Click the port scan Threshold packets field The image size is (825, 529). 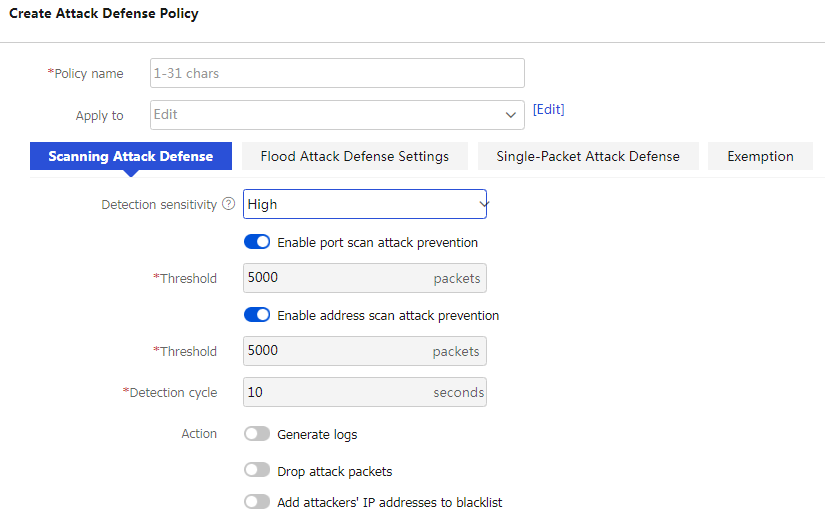365,278
